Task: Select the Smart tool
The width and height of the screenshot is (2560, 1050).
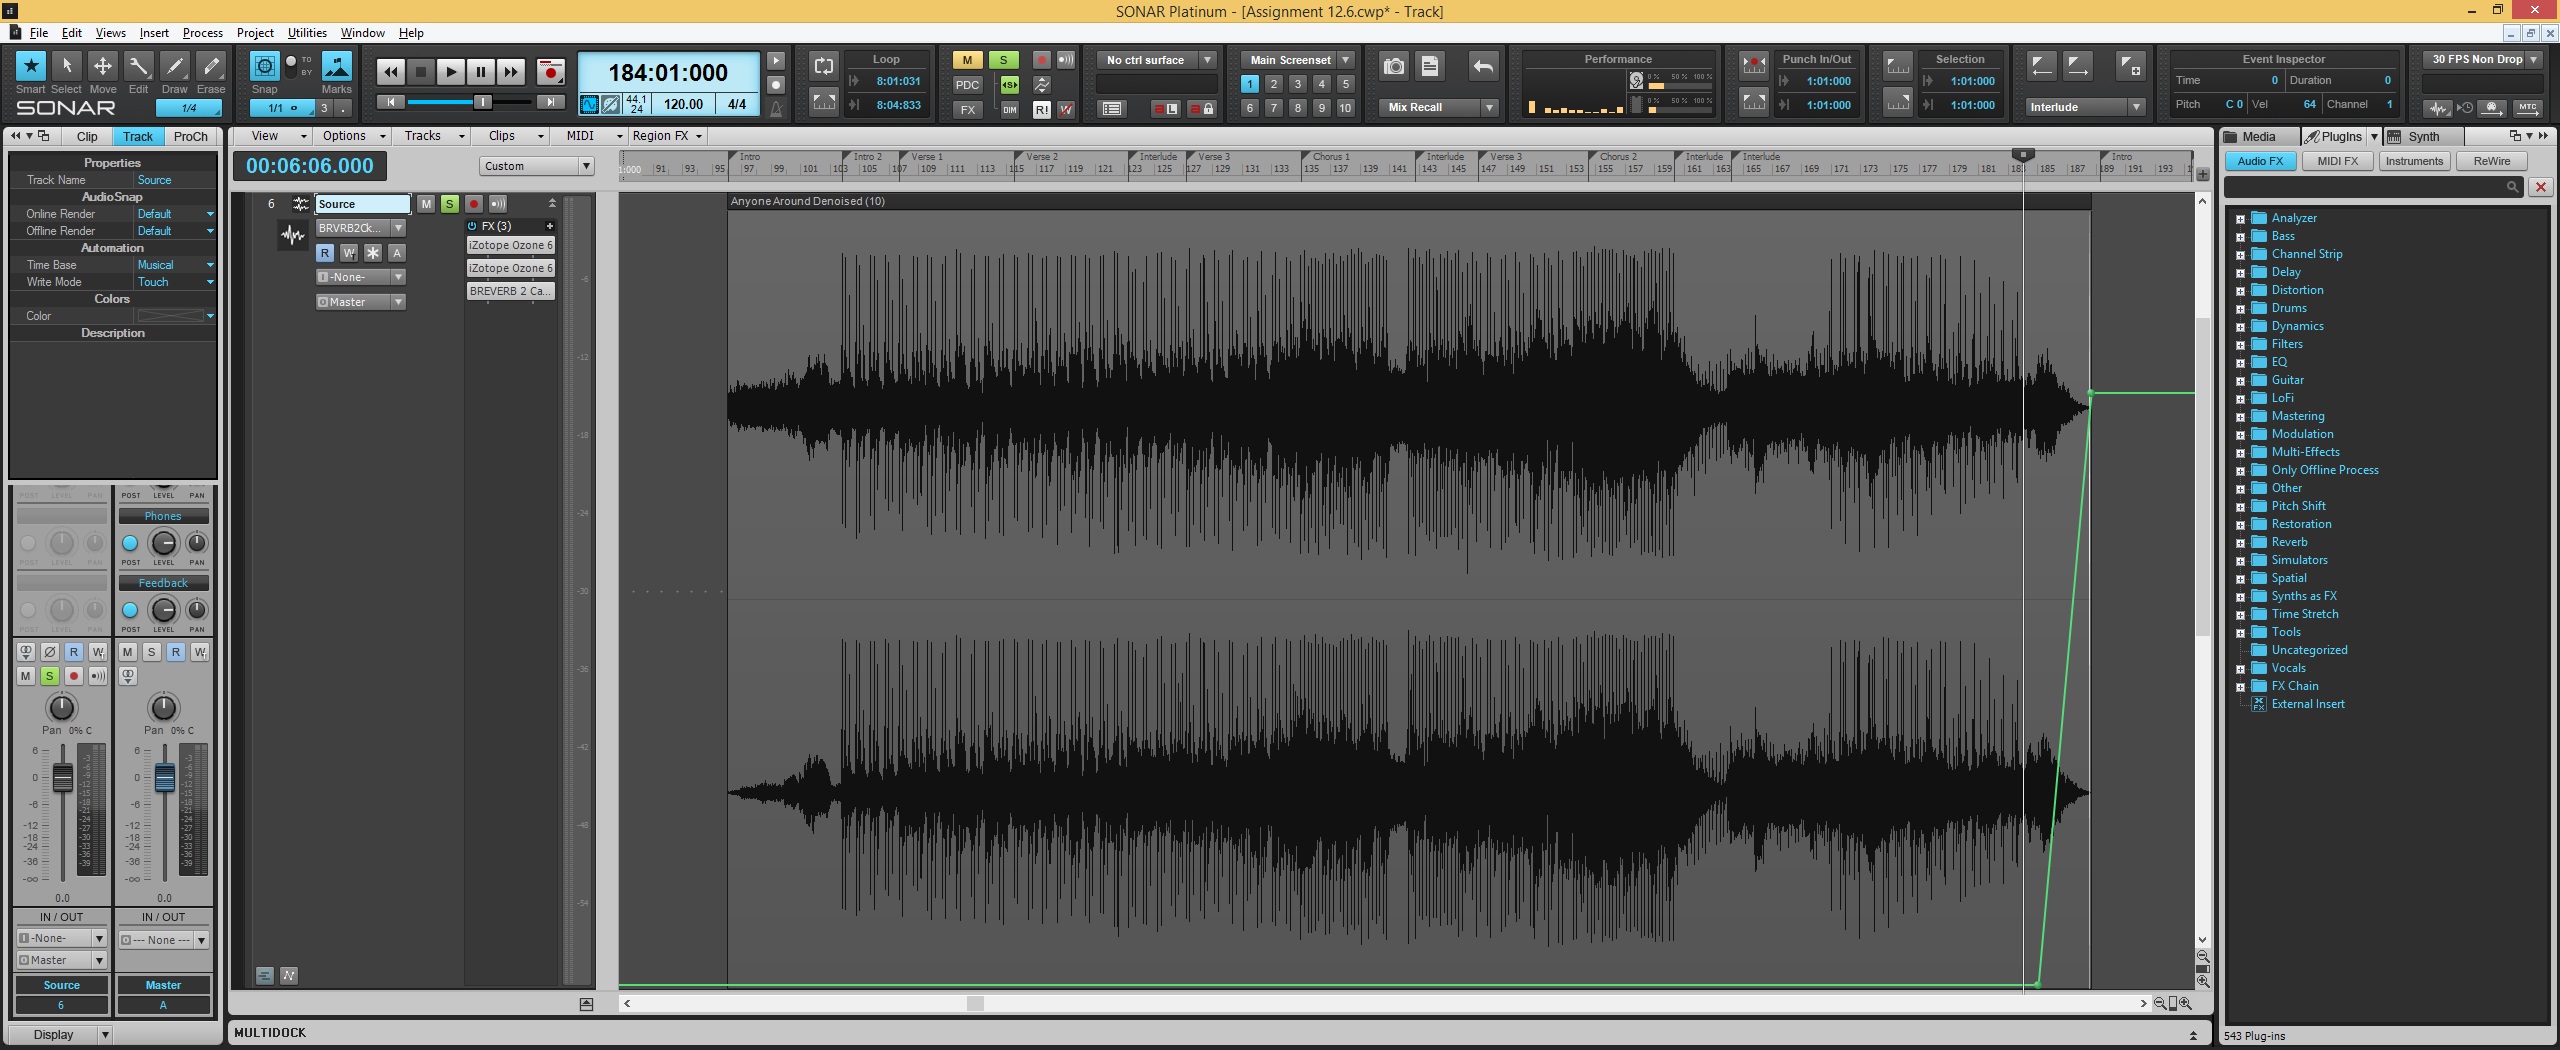Action: (31, 67)
